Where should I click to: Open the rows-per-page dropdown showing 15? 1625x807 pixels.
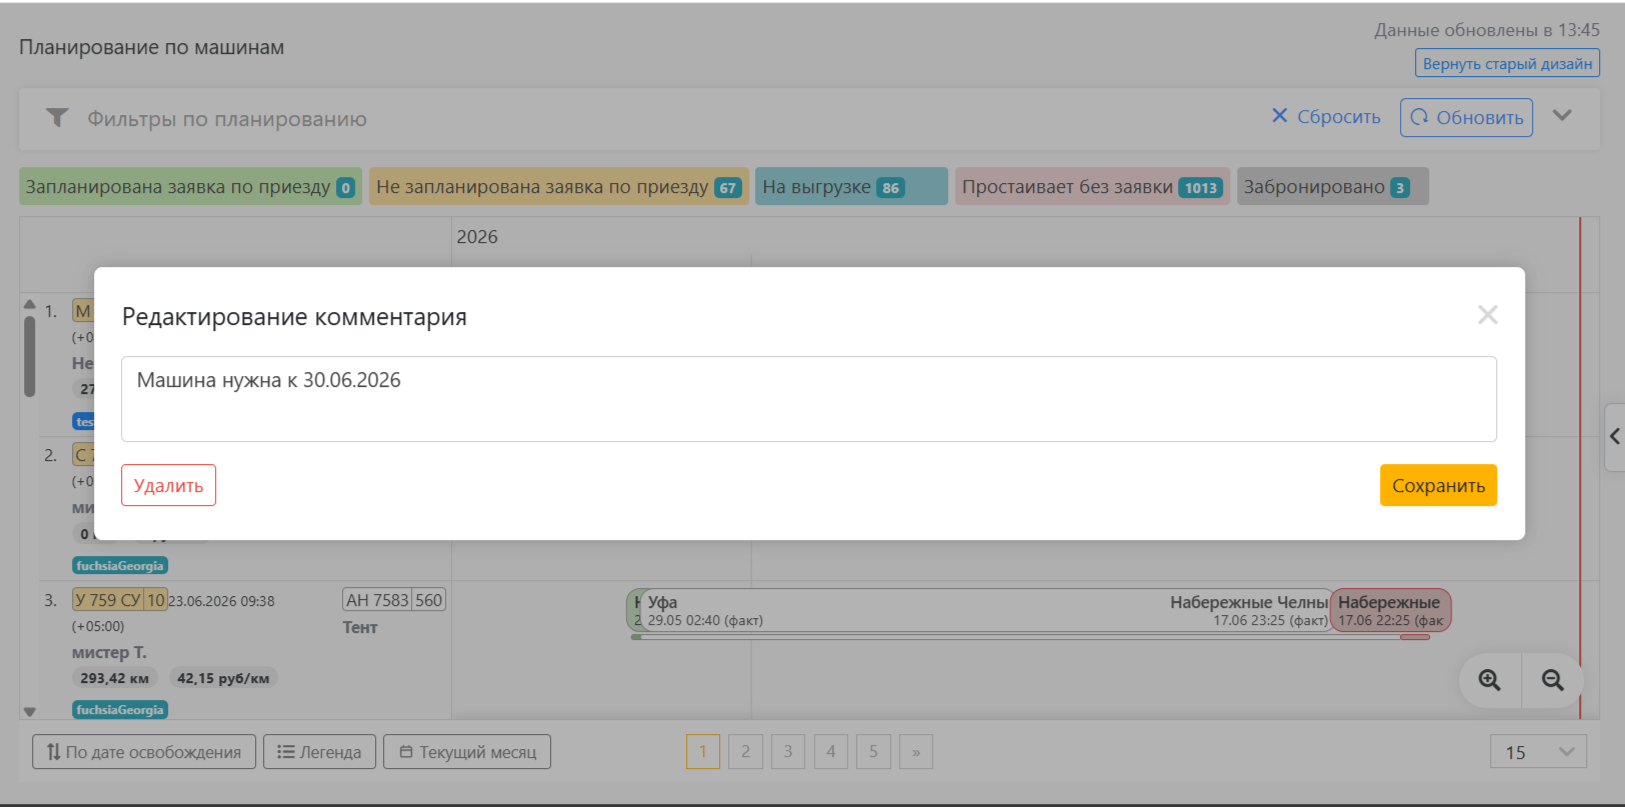coord(1538,752)
